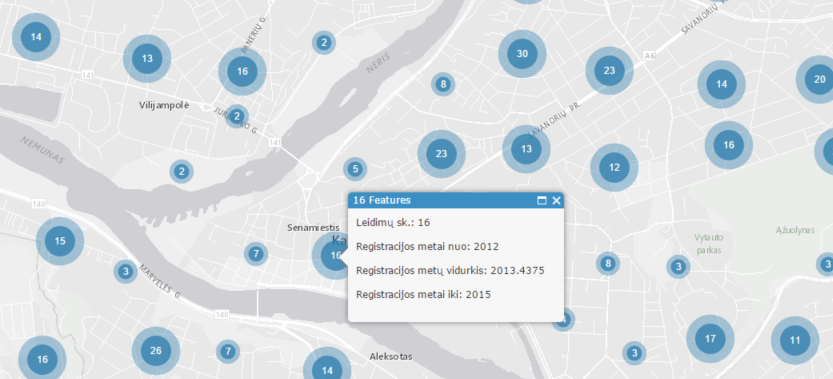Select cluster 3 on Marvelės g. street
833x379 pixels.
point(125,272)
